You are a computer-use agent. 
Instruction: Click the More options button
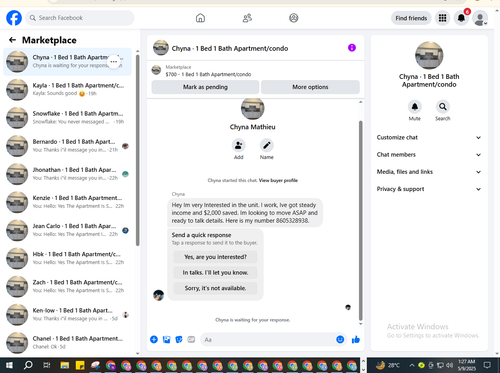pos(310,87)
